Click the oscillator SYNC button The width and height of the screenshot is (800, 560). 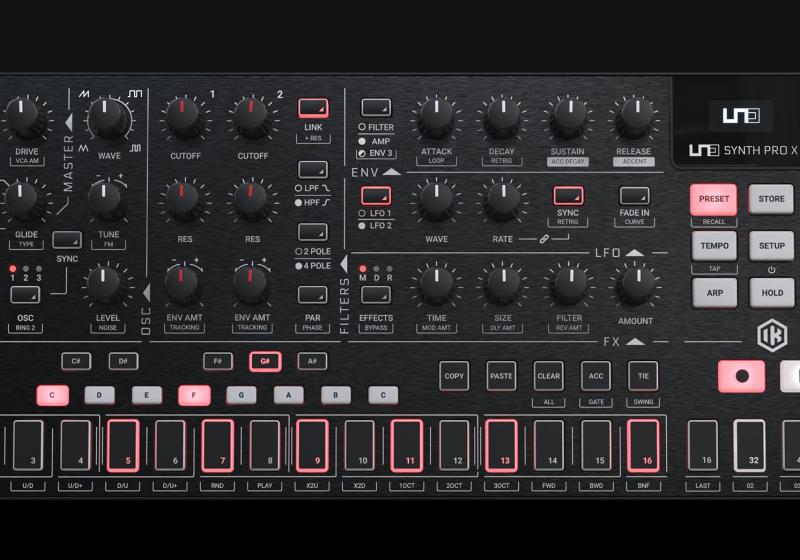coord(67,240)
